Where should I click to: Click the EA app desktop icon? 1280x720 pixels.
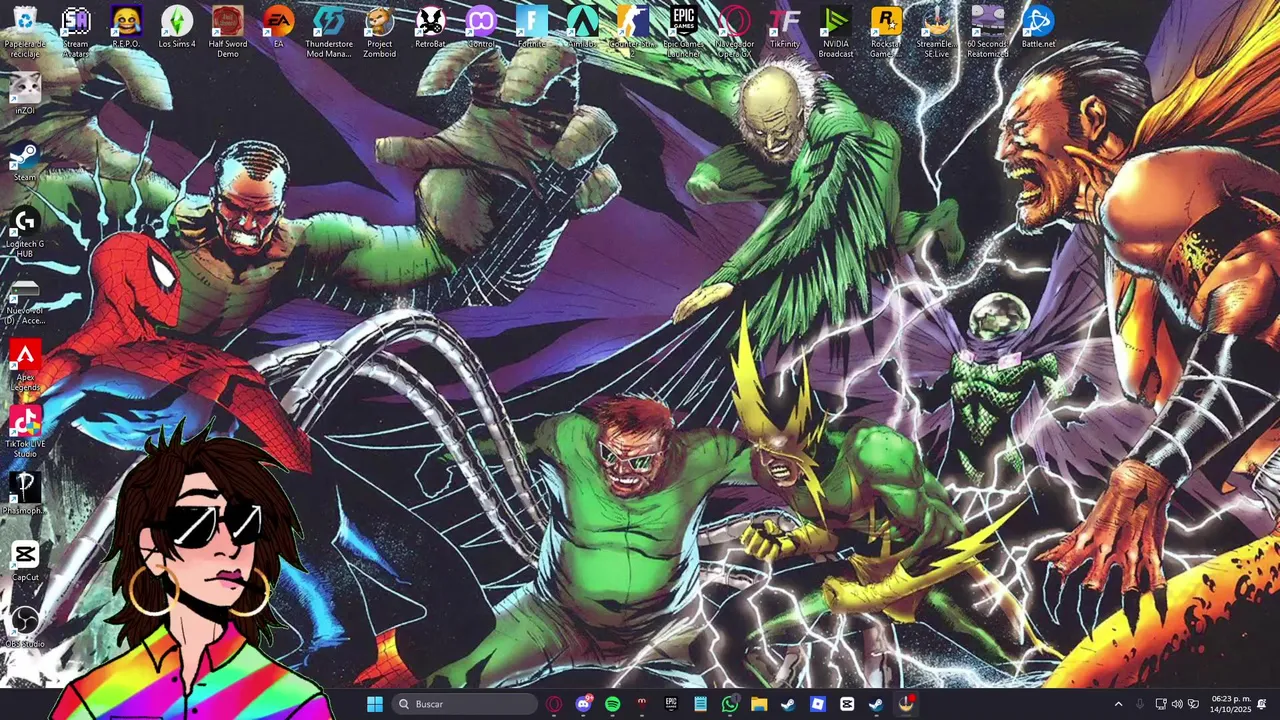(278, 28)
